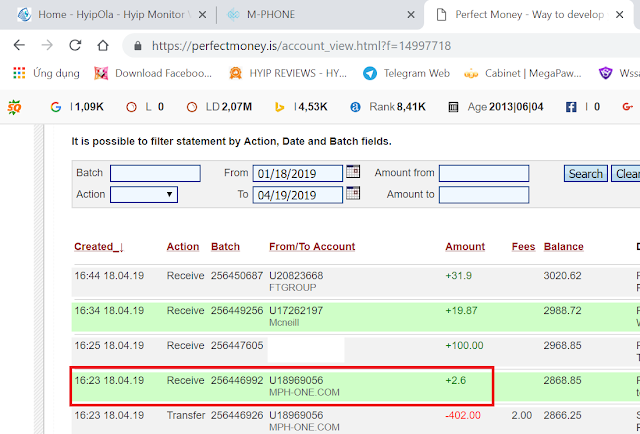Sort by the Fees column header
The height and width of the screenshot is (434, 640).
coord(523,247)
